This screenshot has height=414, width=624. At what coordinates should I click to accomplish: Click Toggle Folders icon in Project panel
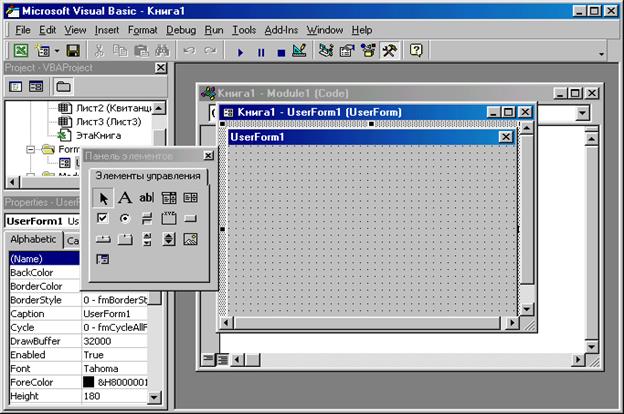coord(63,86)
